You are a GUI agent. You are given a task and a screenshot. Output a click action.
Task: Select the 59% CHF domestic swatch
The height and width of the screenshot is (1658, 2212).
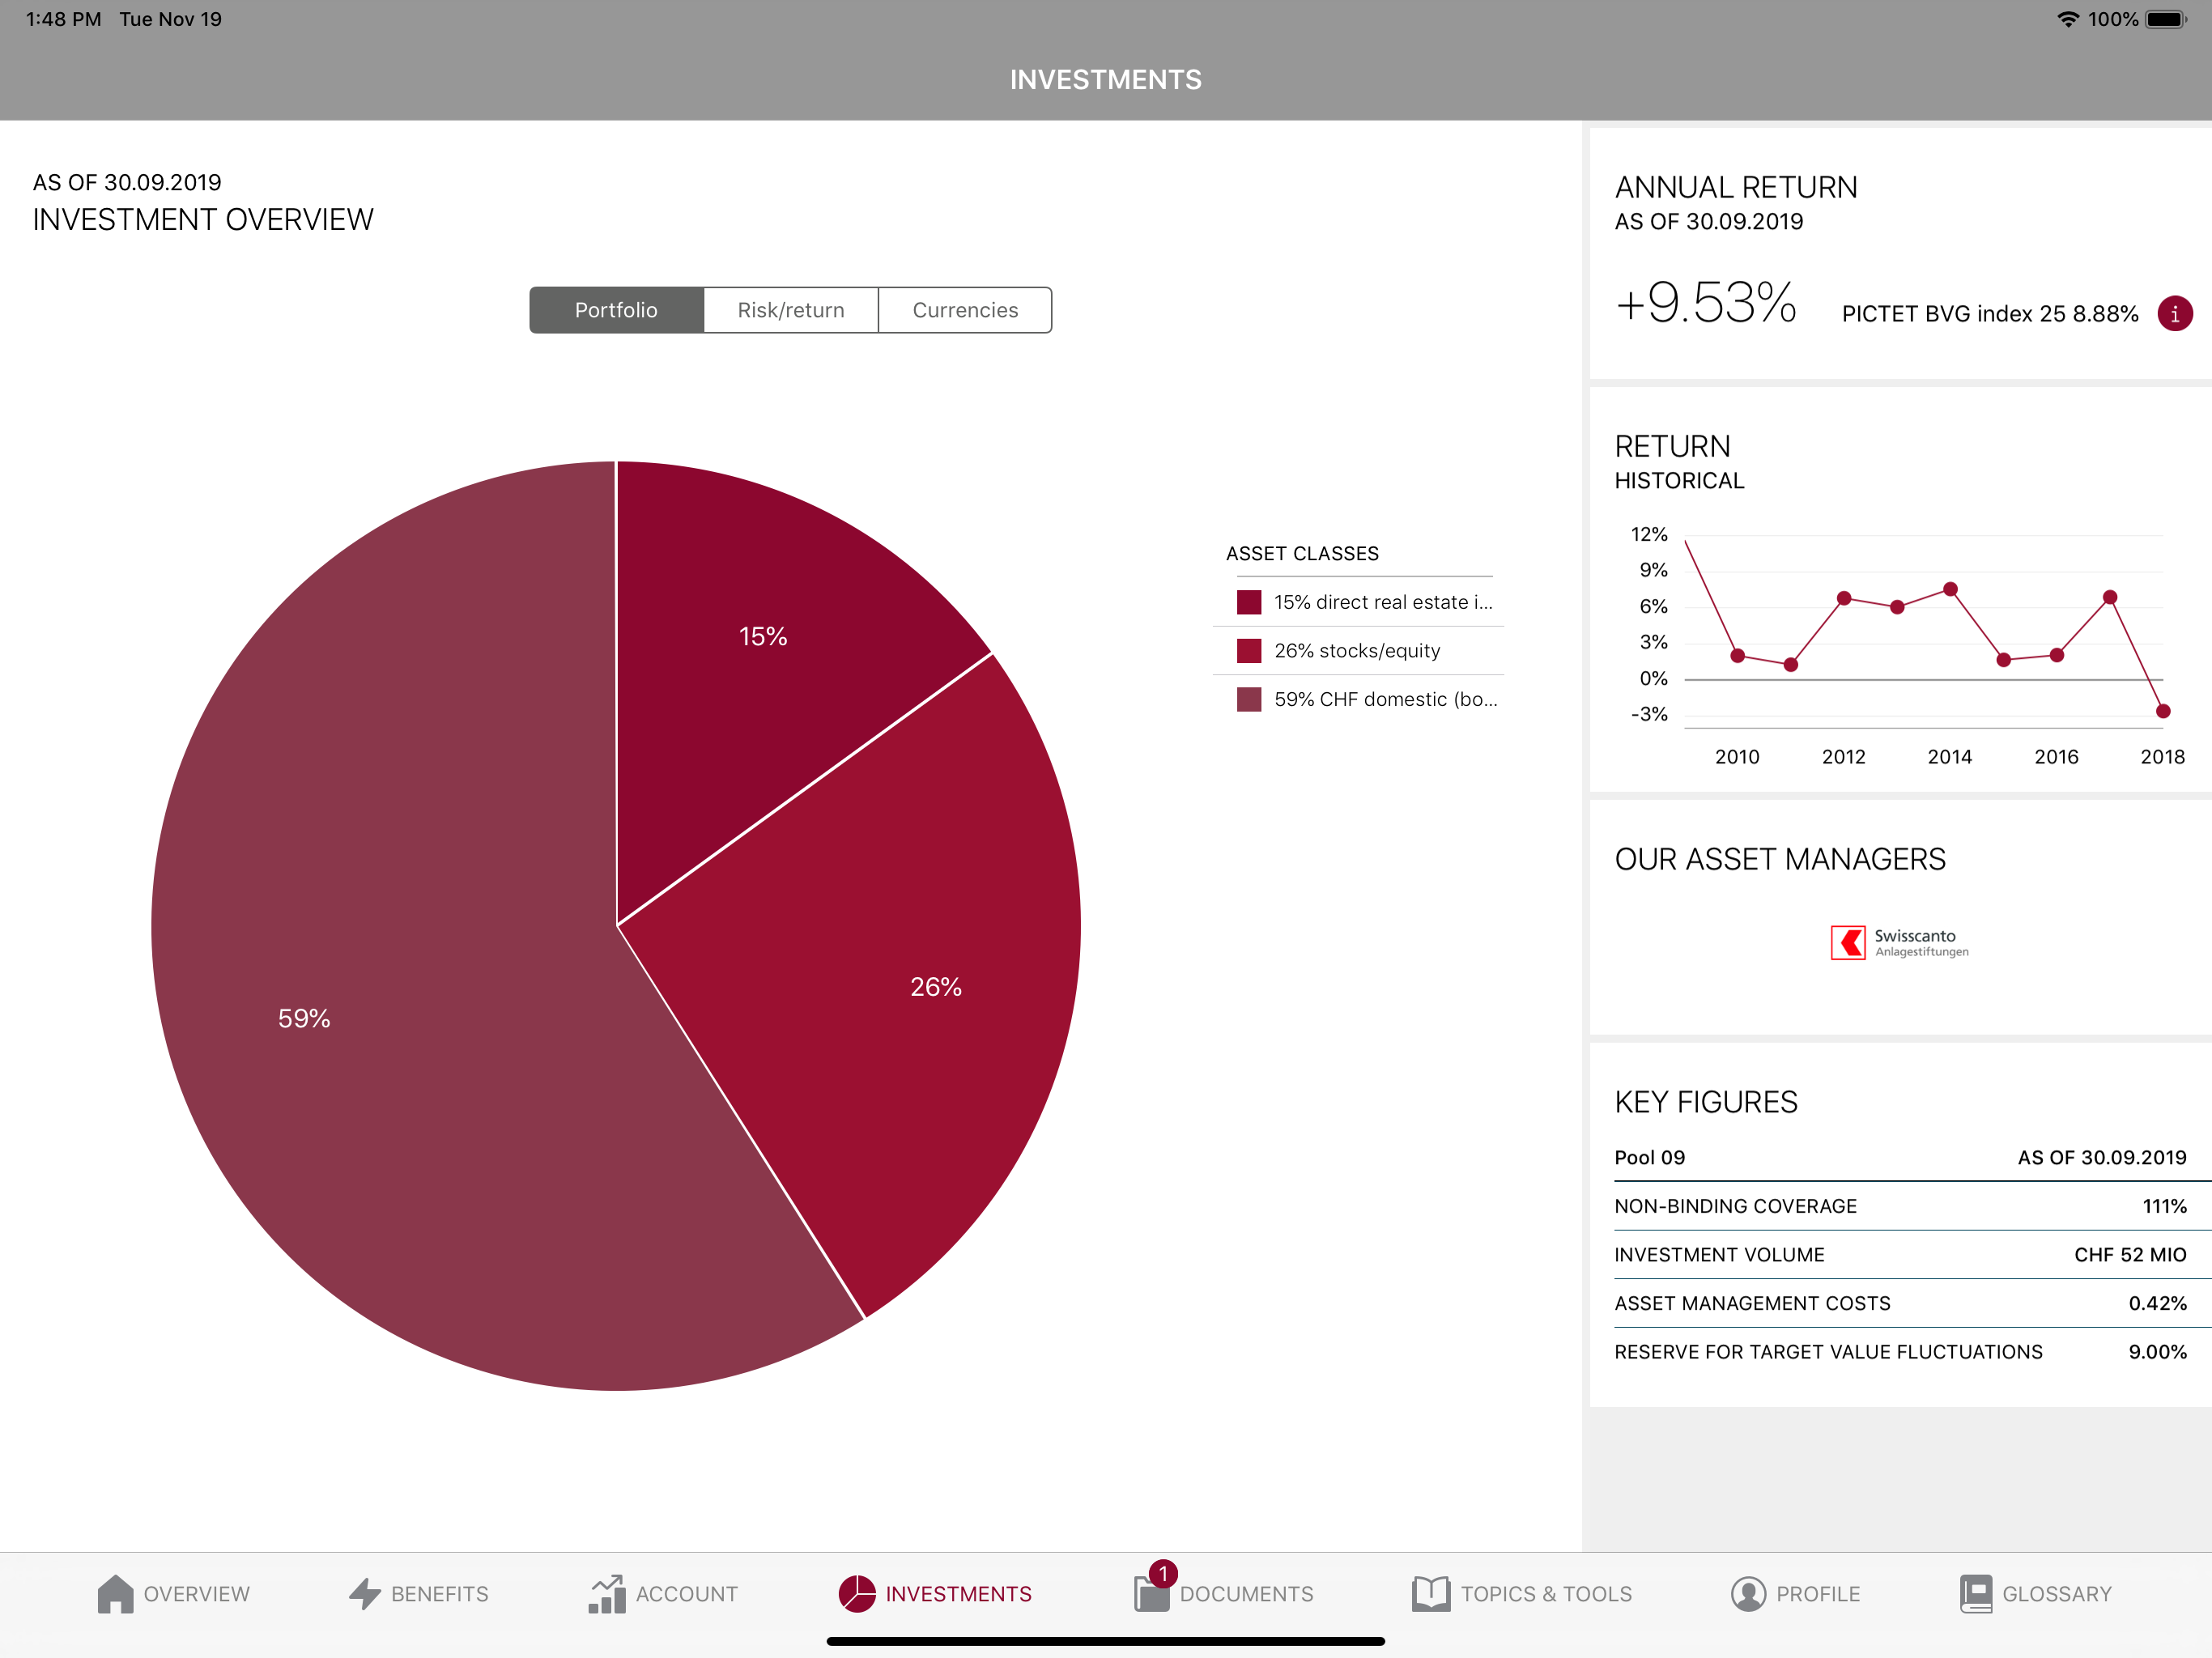pos(1249,699)
